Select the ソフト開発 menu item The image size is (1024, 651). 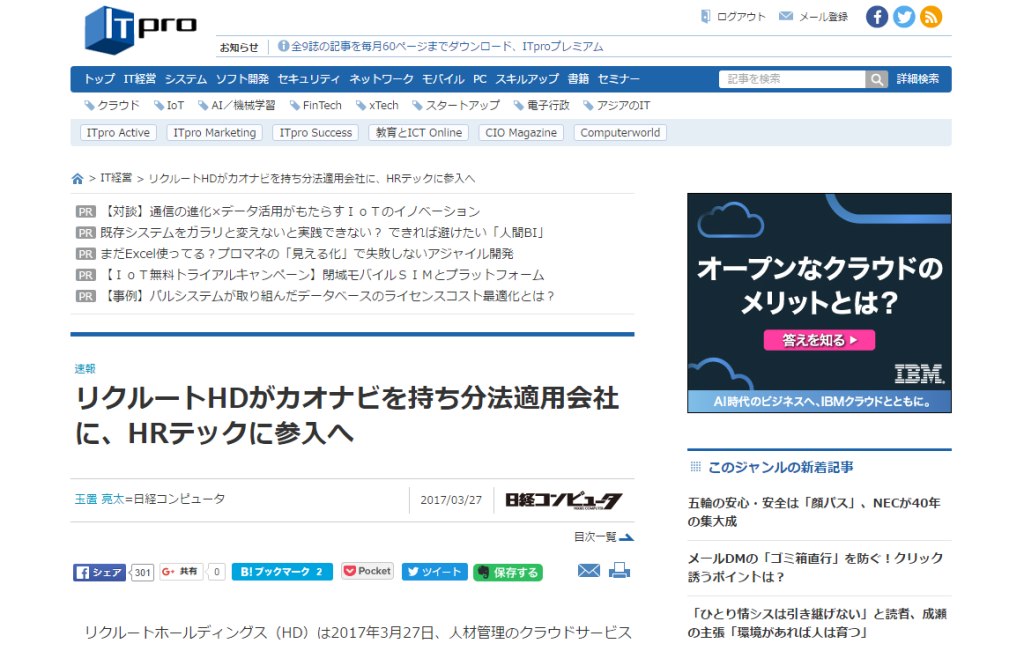coord(242,79)
